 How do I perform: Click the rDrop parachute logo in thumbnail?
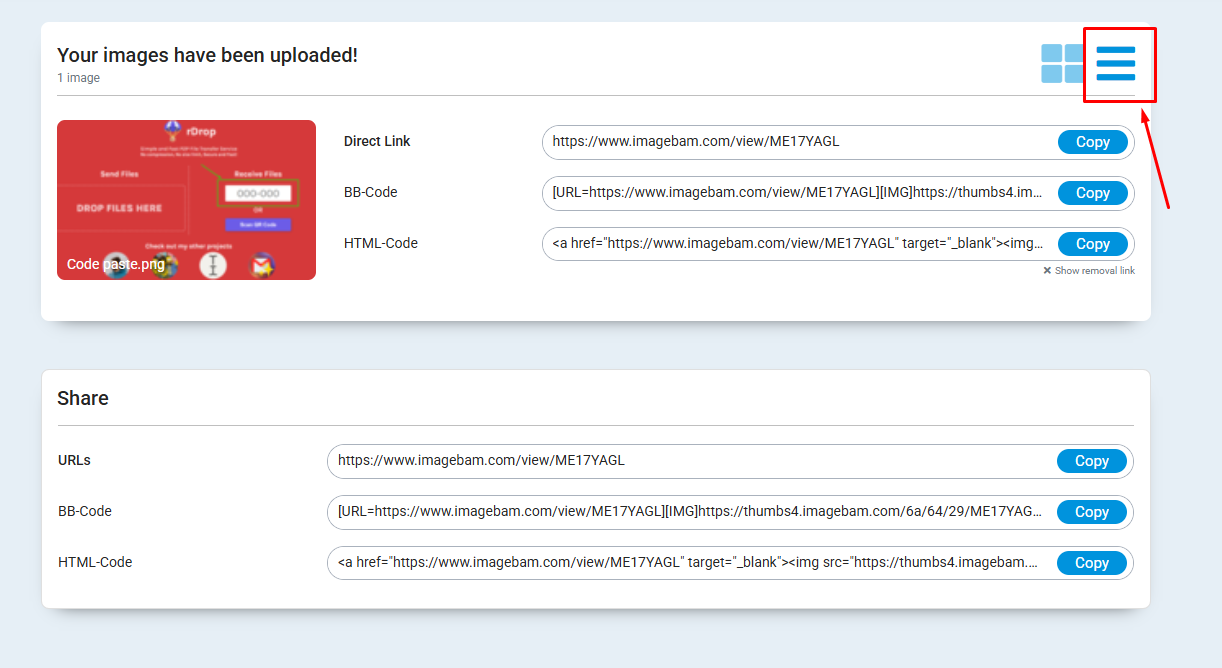[171, 129]
